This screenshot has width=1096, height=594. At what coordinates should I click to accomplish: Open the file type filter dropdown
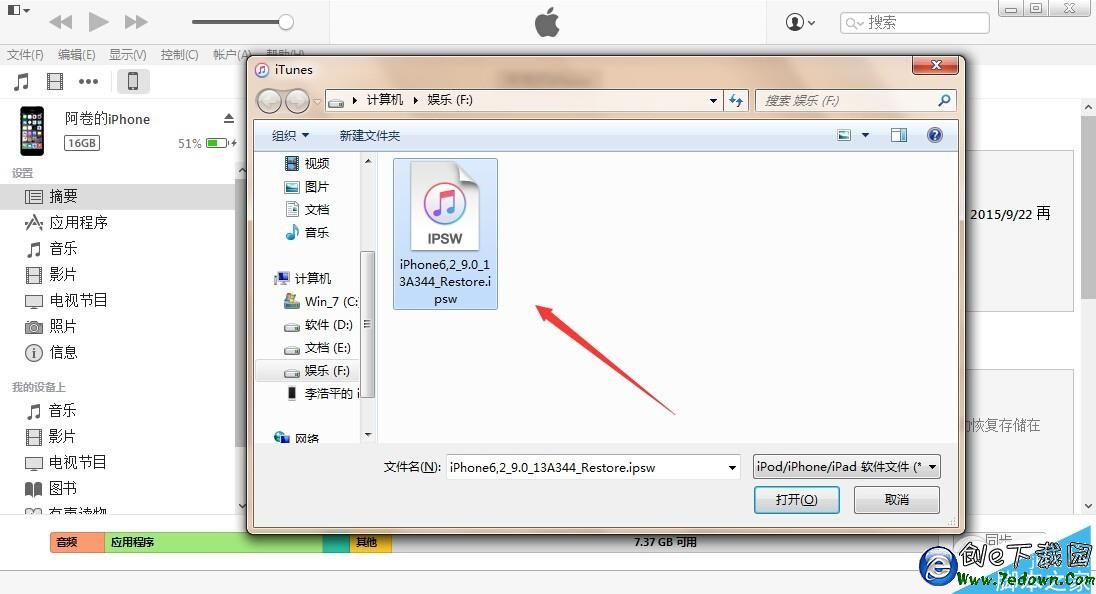(846, 467)
